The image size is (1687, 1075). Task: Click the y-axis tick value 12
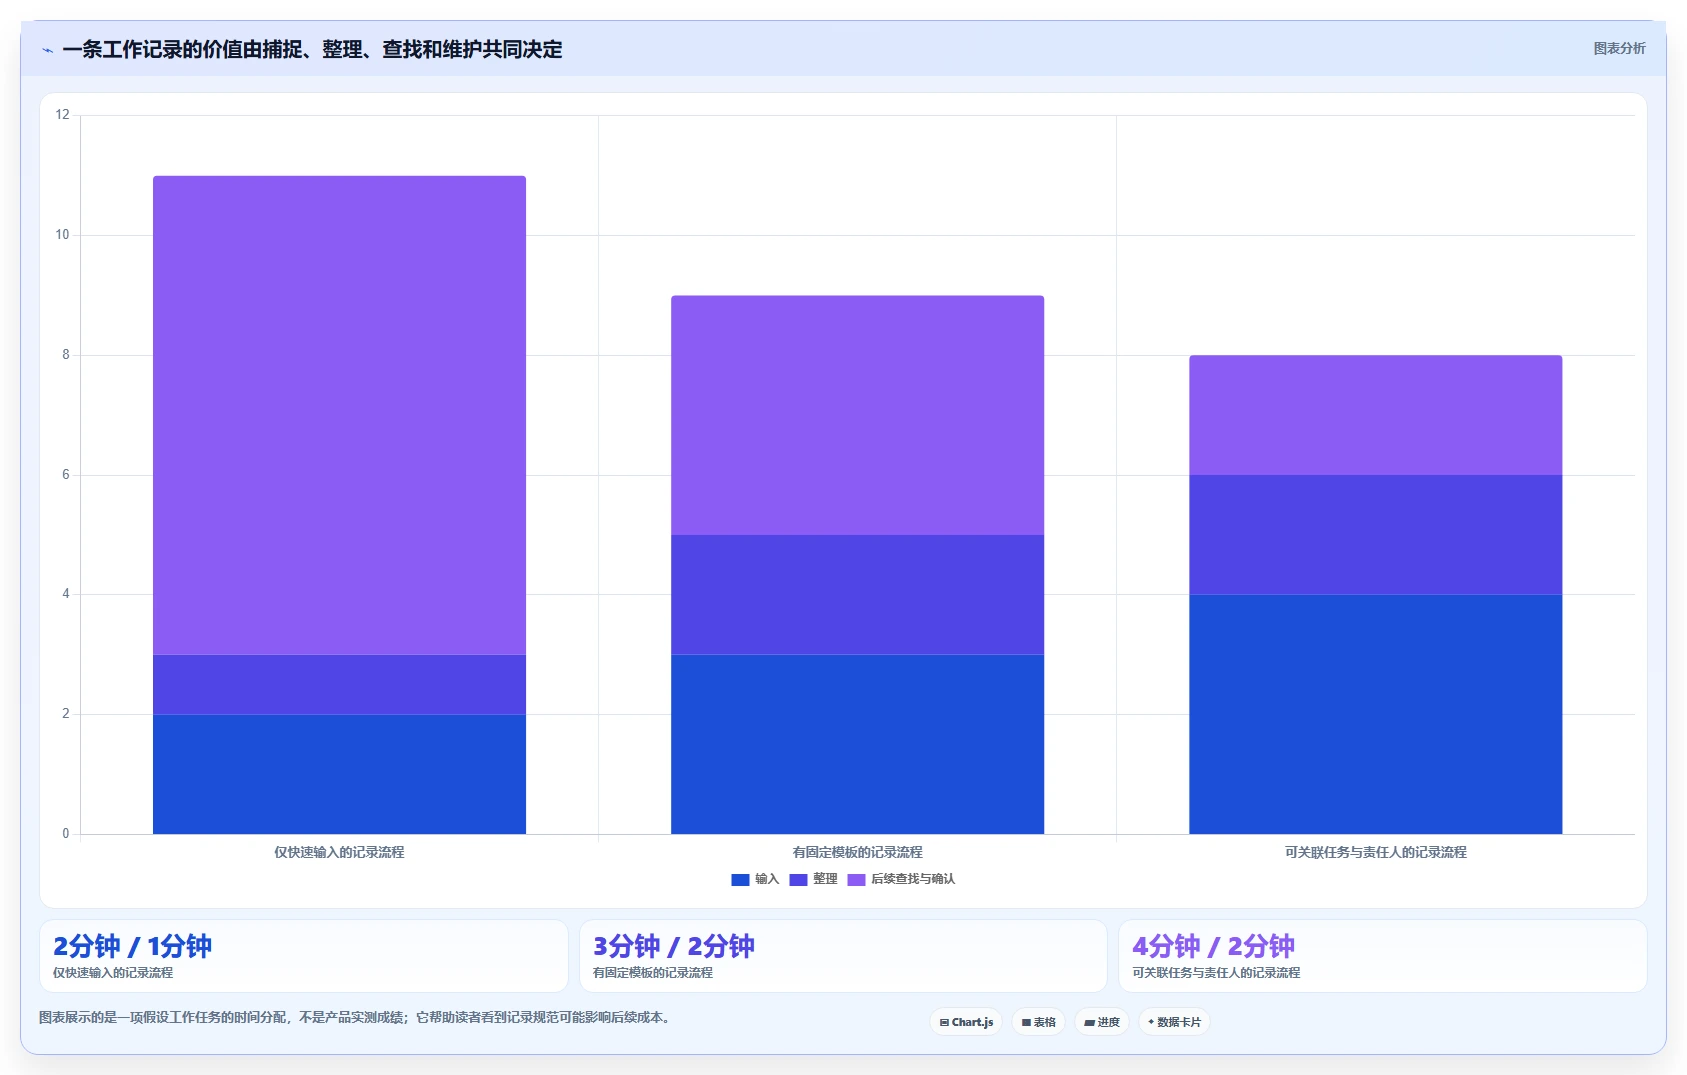63,115
